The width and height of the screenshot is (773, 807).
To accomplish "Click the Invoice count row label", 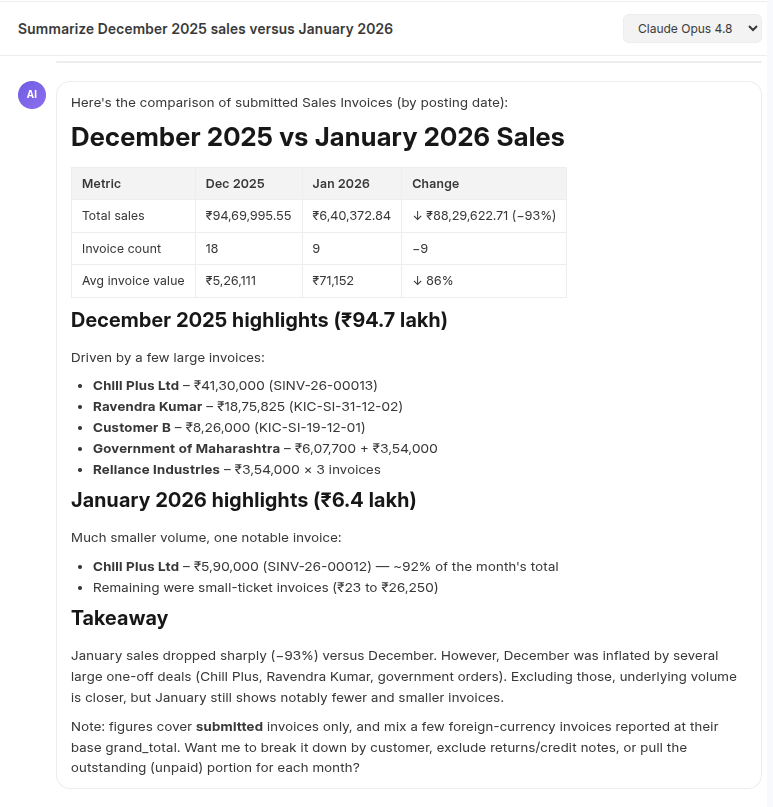I will pos(121,249).
